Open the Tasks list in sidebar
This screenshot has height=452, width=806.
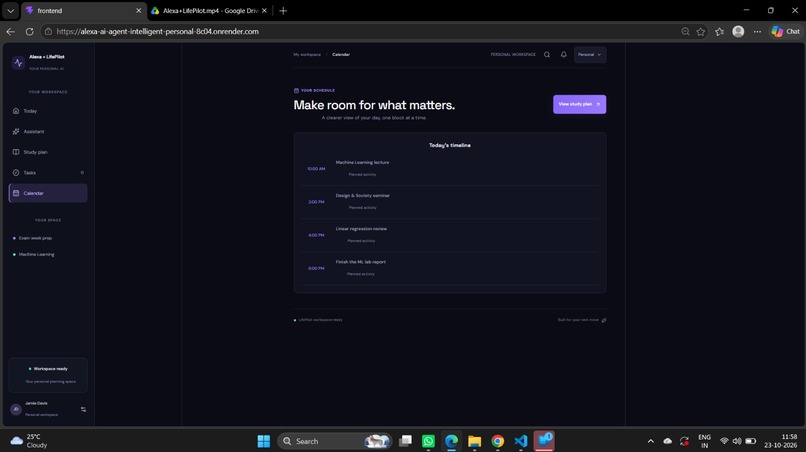click(x=48, y=173)
